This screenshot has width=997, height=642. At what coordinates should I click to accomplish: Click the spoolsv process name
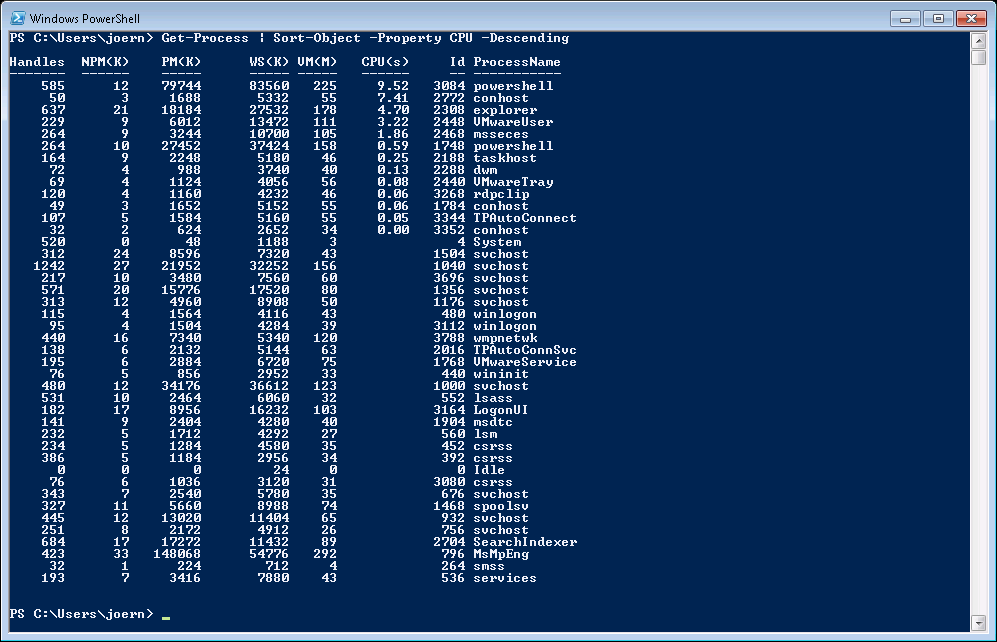501,507
